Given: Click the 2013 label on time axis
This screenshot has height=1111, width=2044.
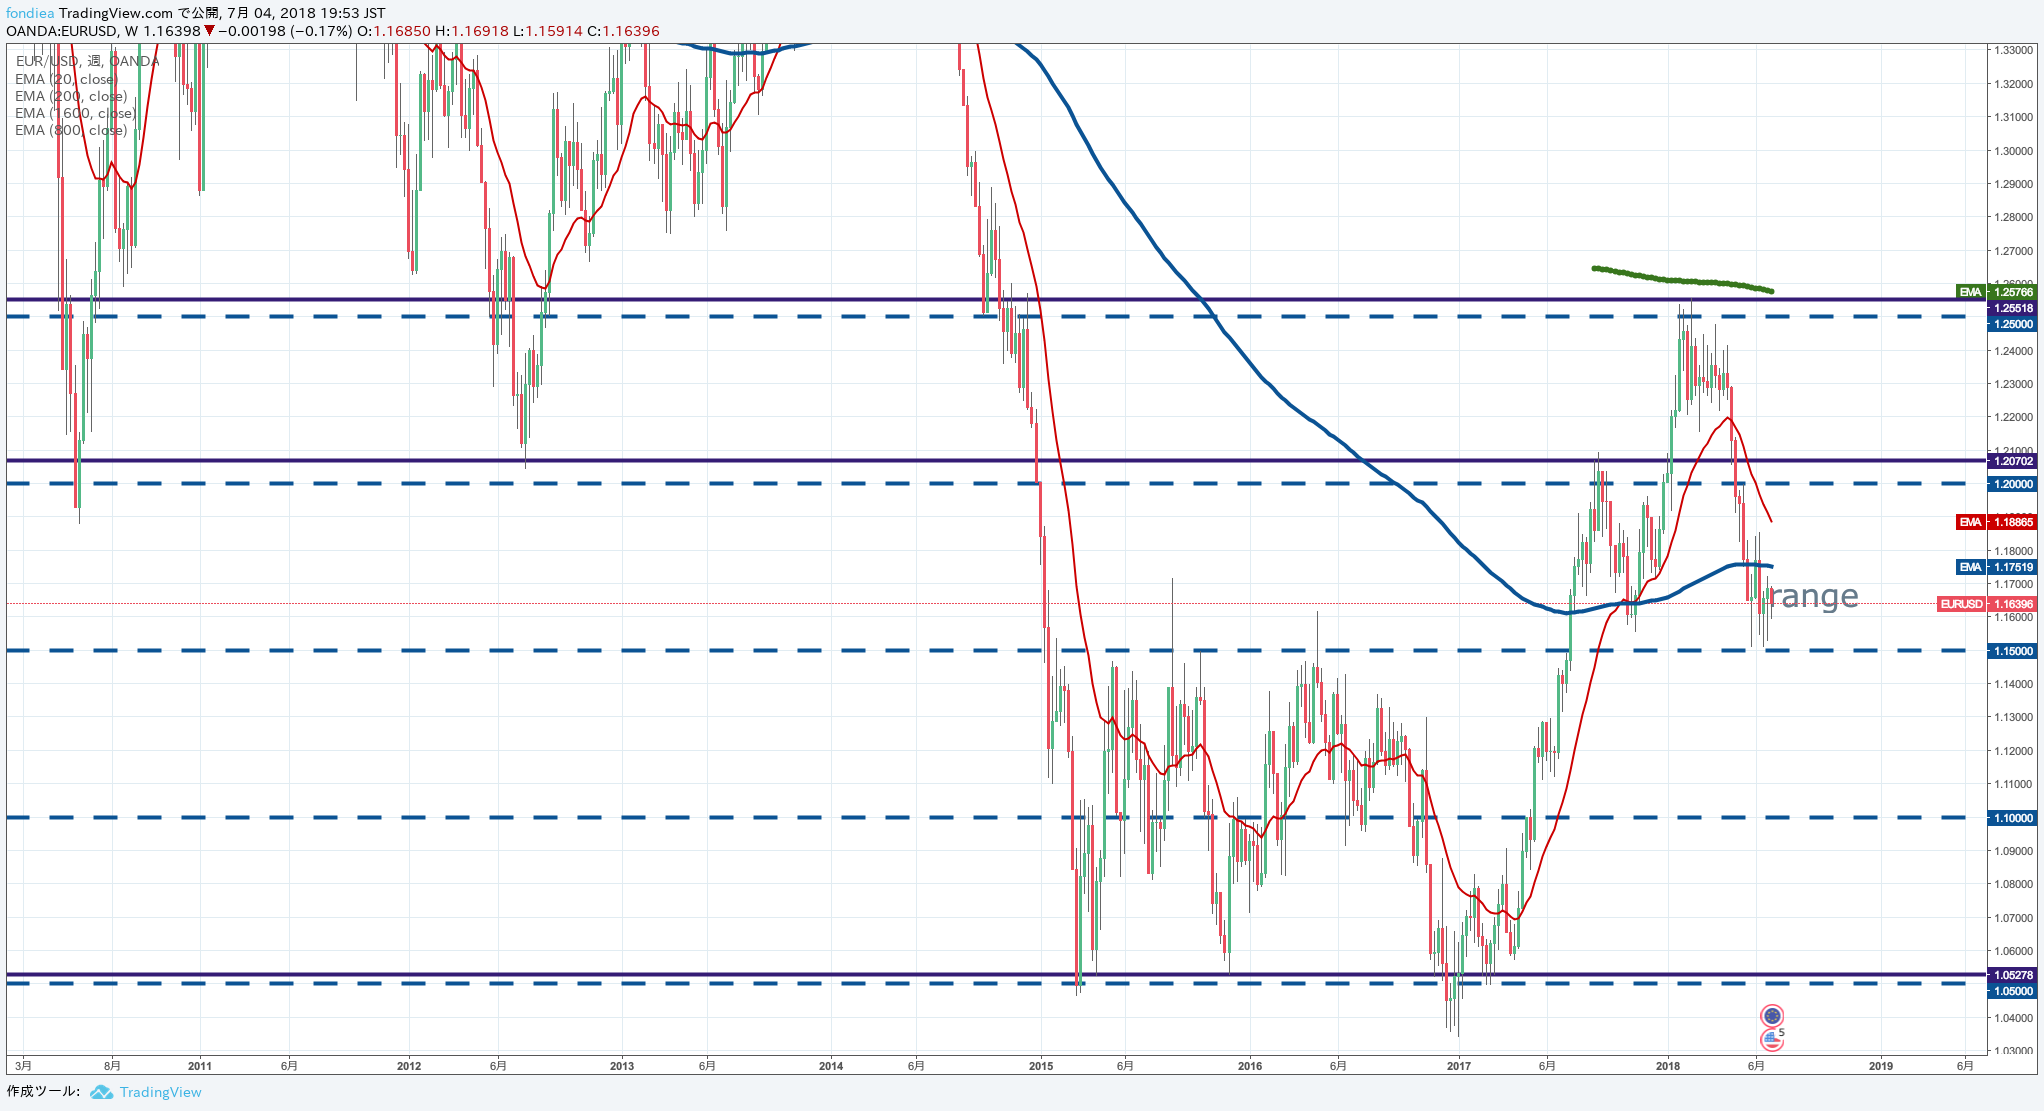Looking at the screenshot, I should click(x=622, y=1066).
